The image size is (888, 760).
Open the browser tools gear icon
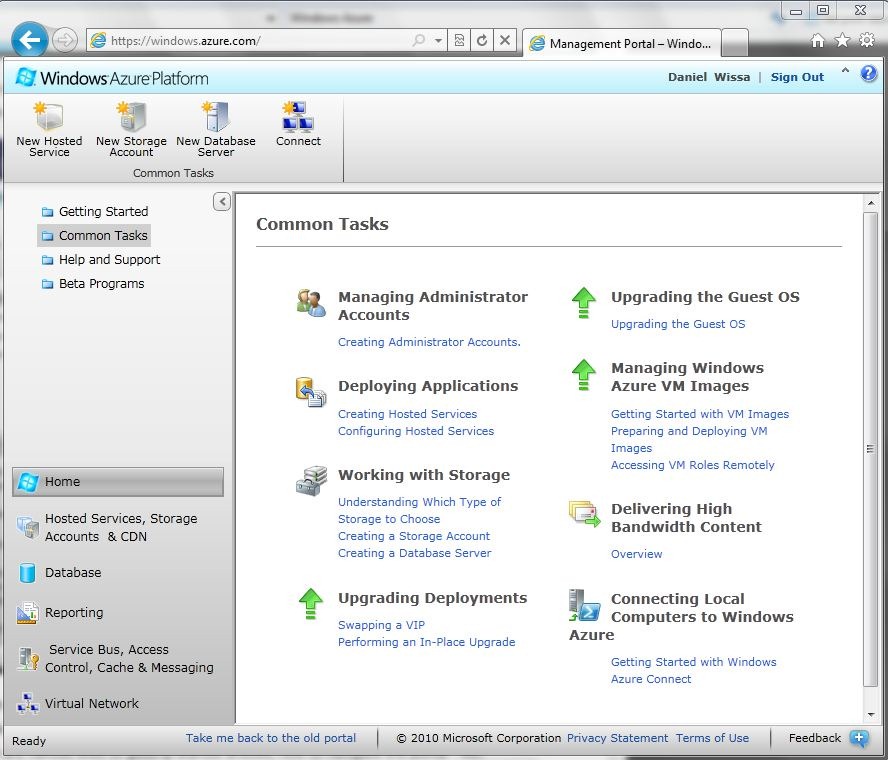(x=867, y=40)
